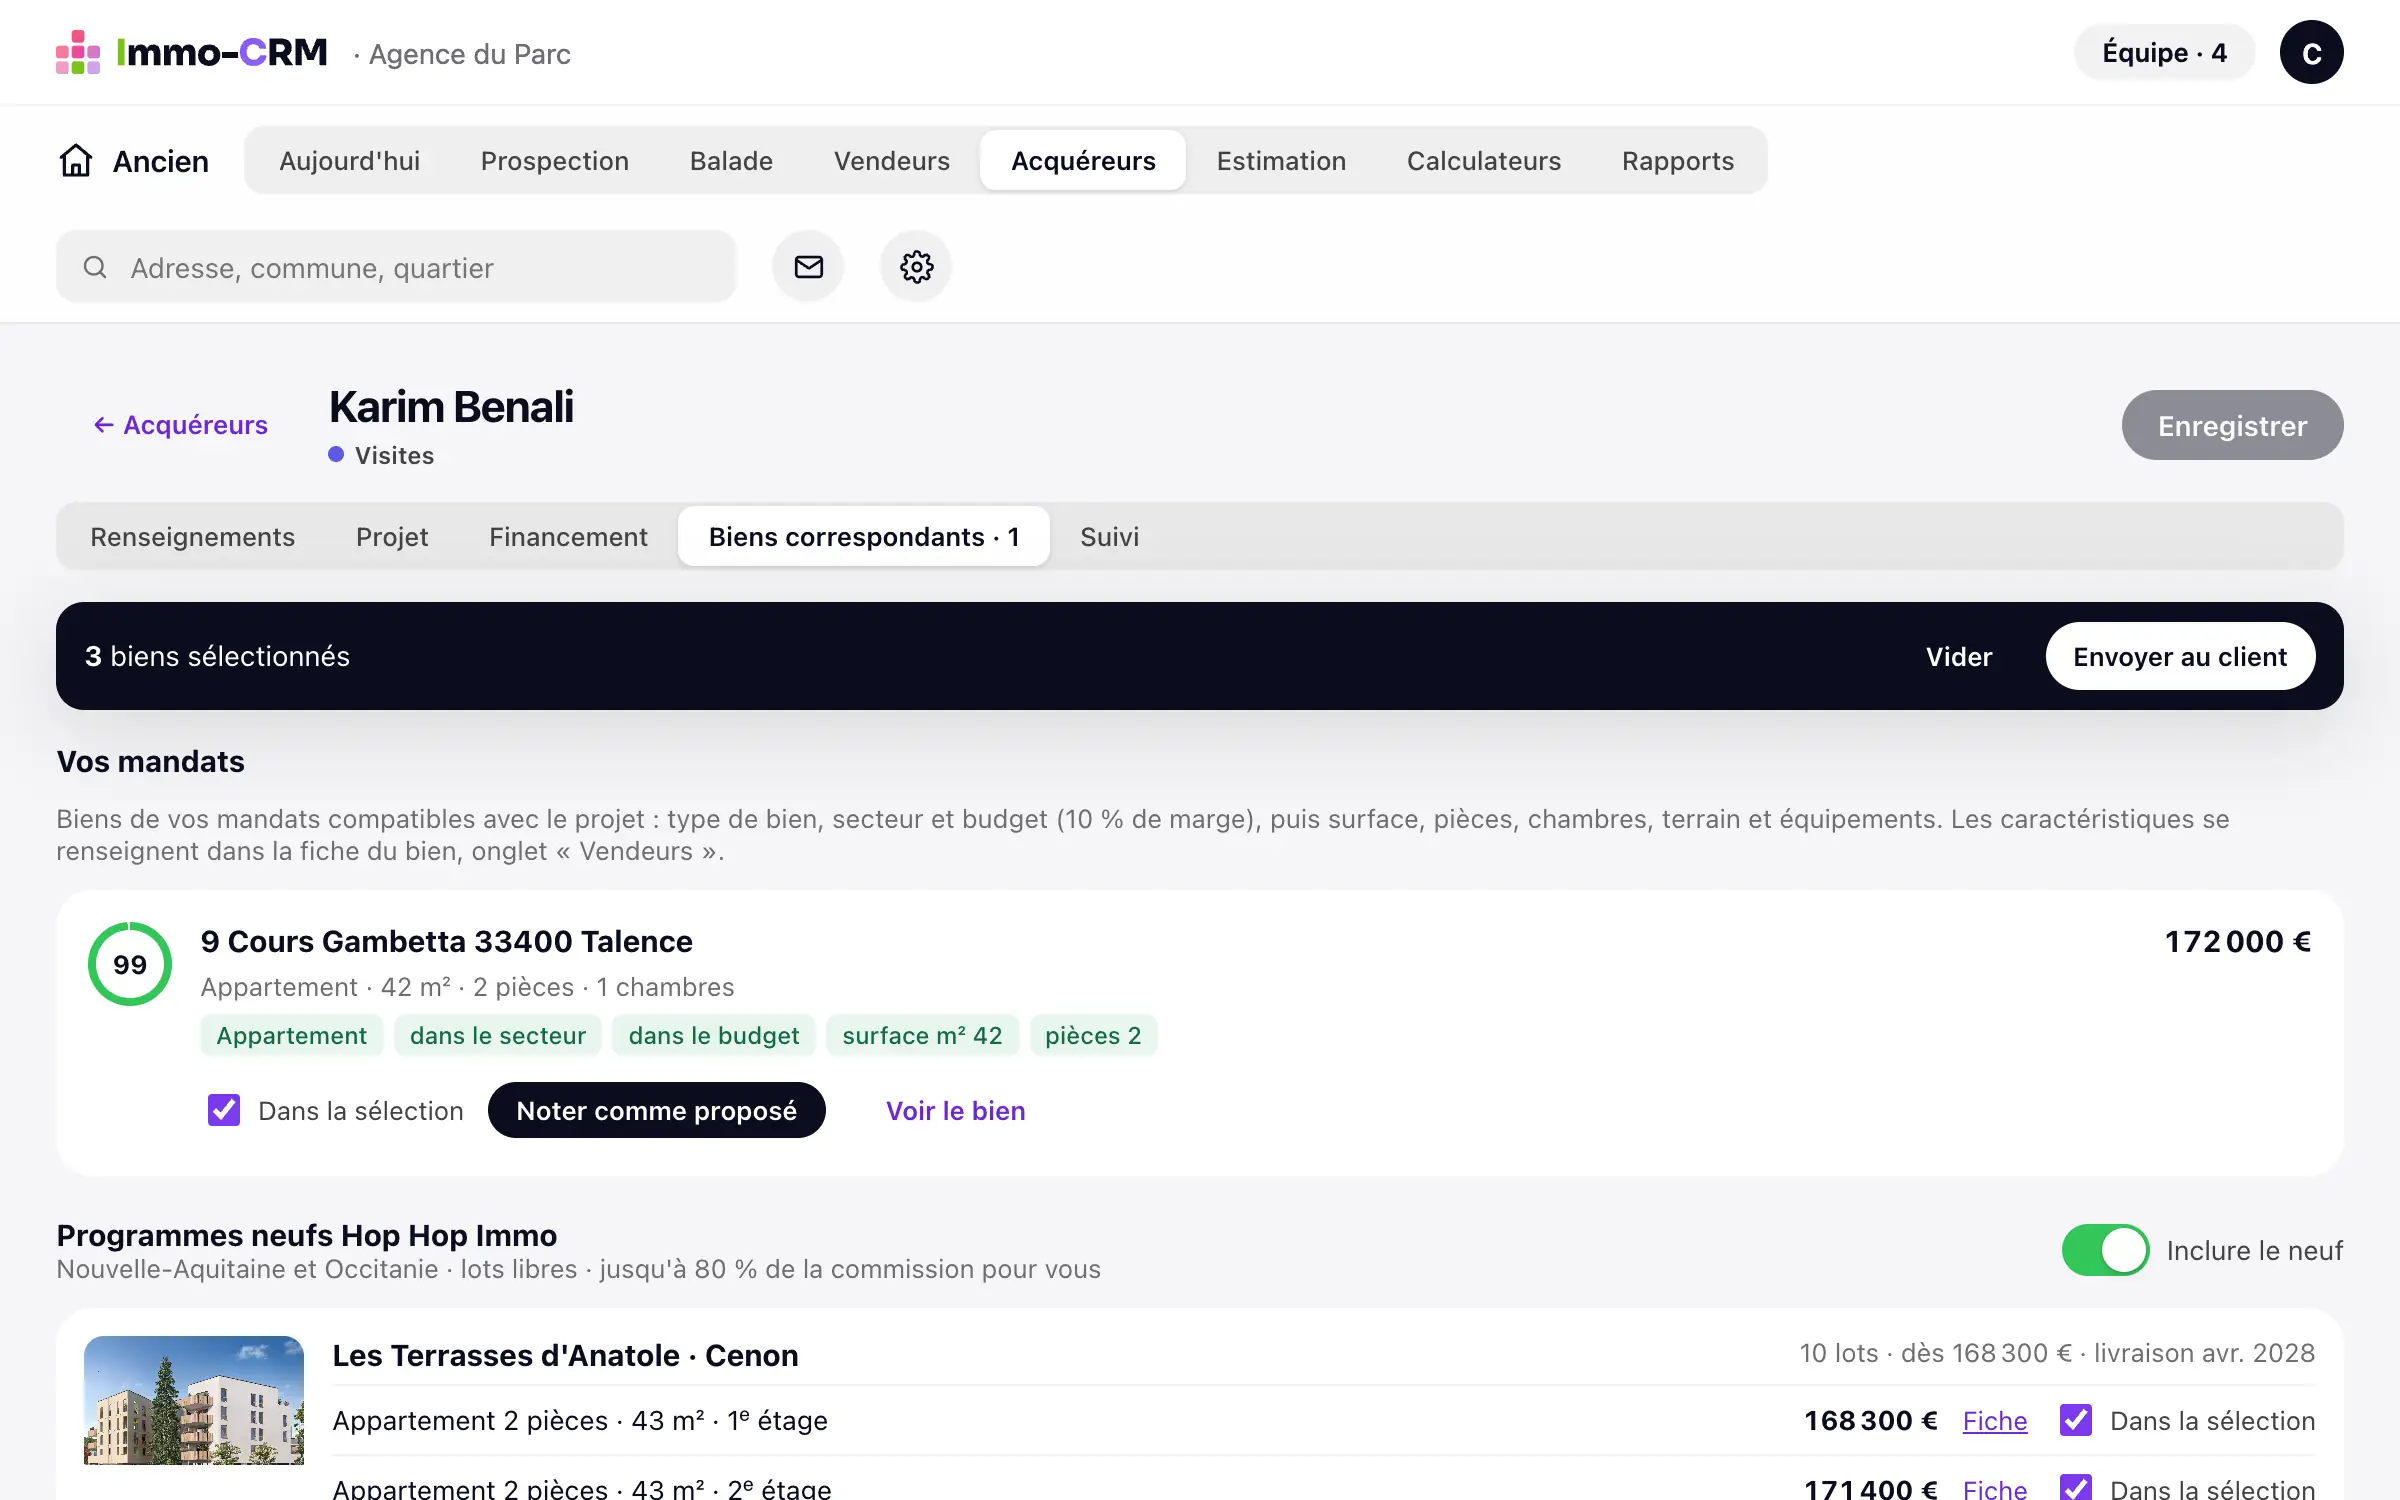Click the dans le secteur tag

coord(497,1035)
